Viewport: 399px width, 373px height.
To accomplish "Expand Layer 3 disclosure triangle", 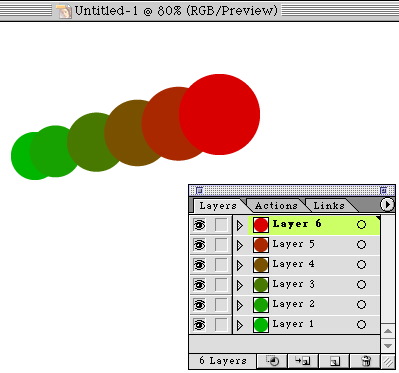I will [x=240, y=285].
